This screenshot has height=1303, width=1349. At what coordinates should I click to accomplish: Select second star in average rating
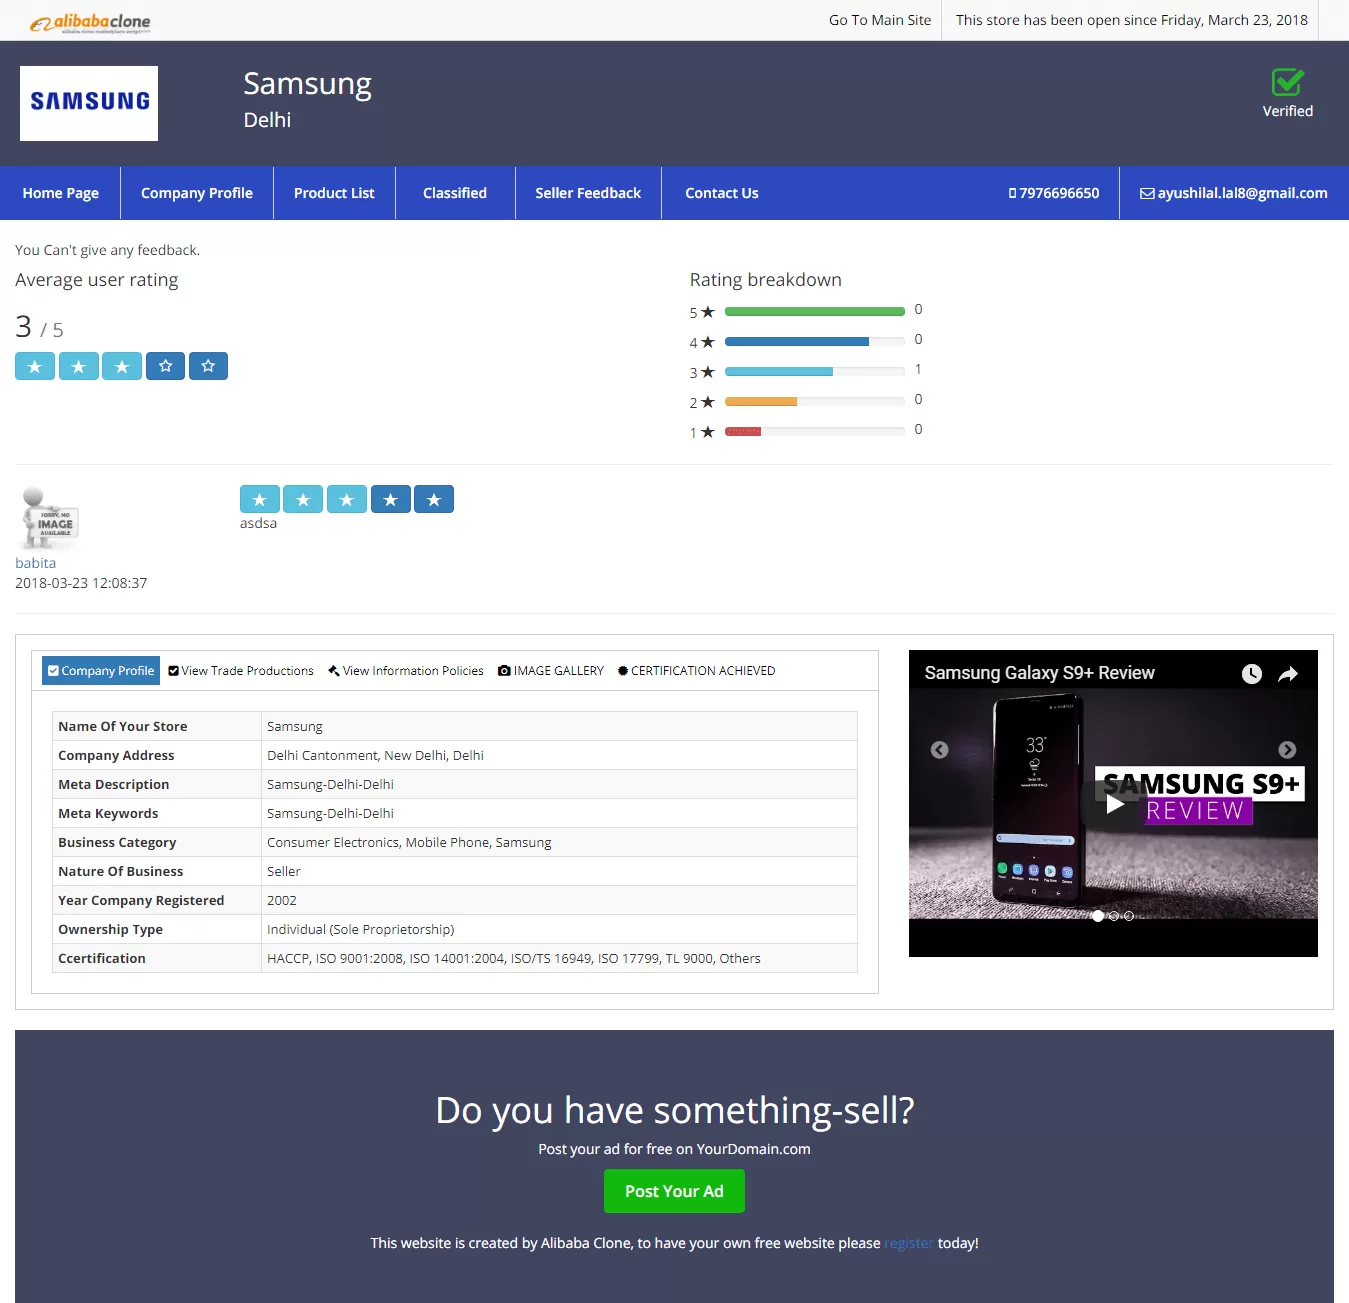click(x=79, y=366)
